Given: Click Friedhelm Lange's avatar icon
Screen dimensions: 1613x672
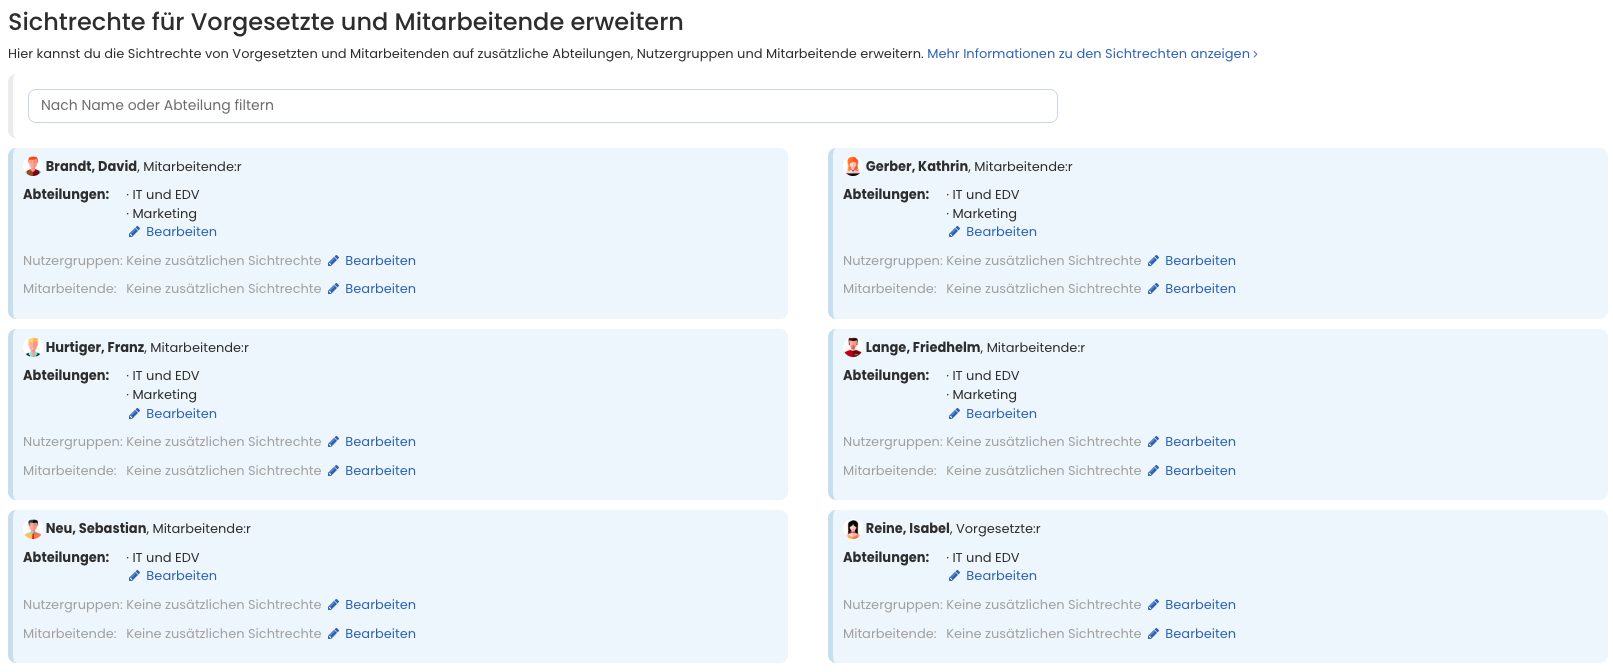Looking at the screenshot, I should tap(853, 348).
